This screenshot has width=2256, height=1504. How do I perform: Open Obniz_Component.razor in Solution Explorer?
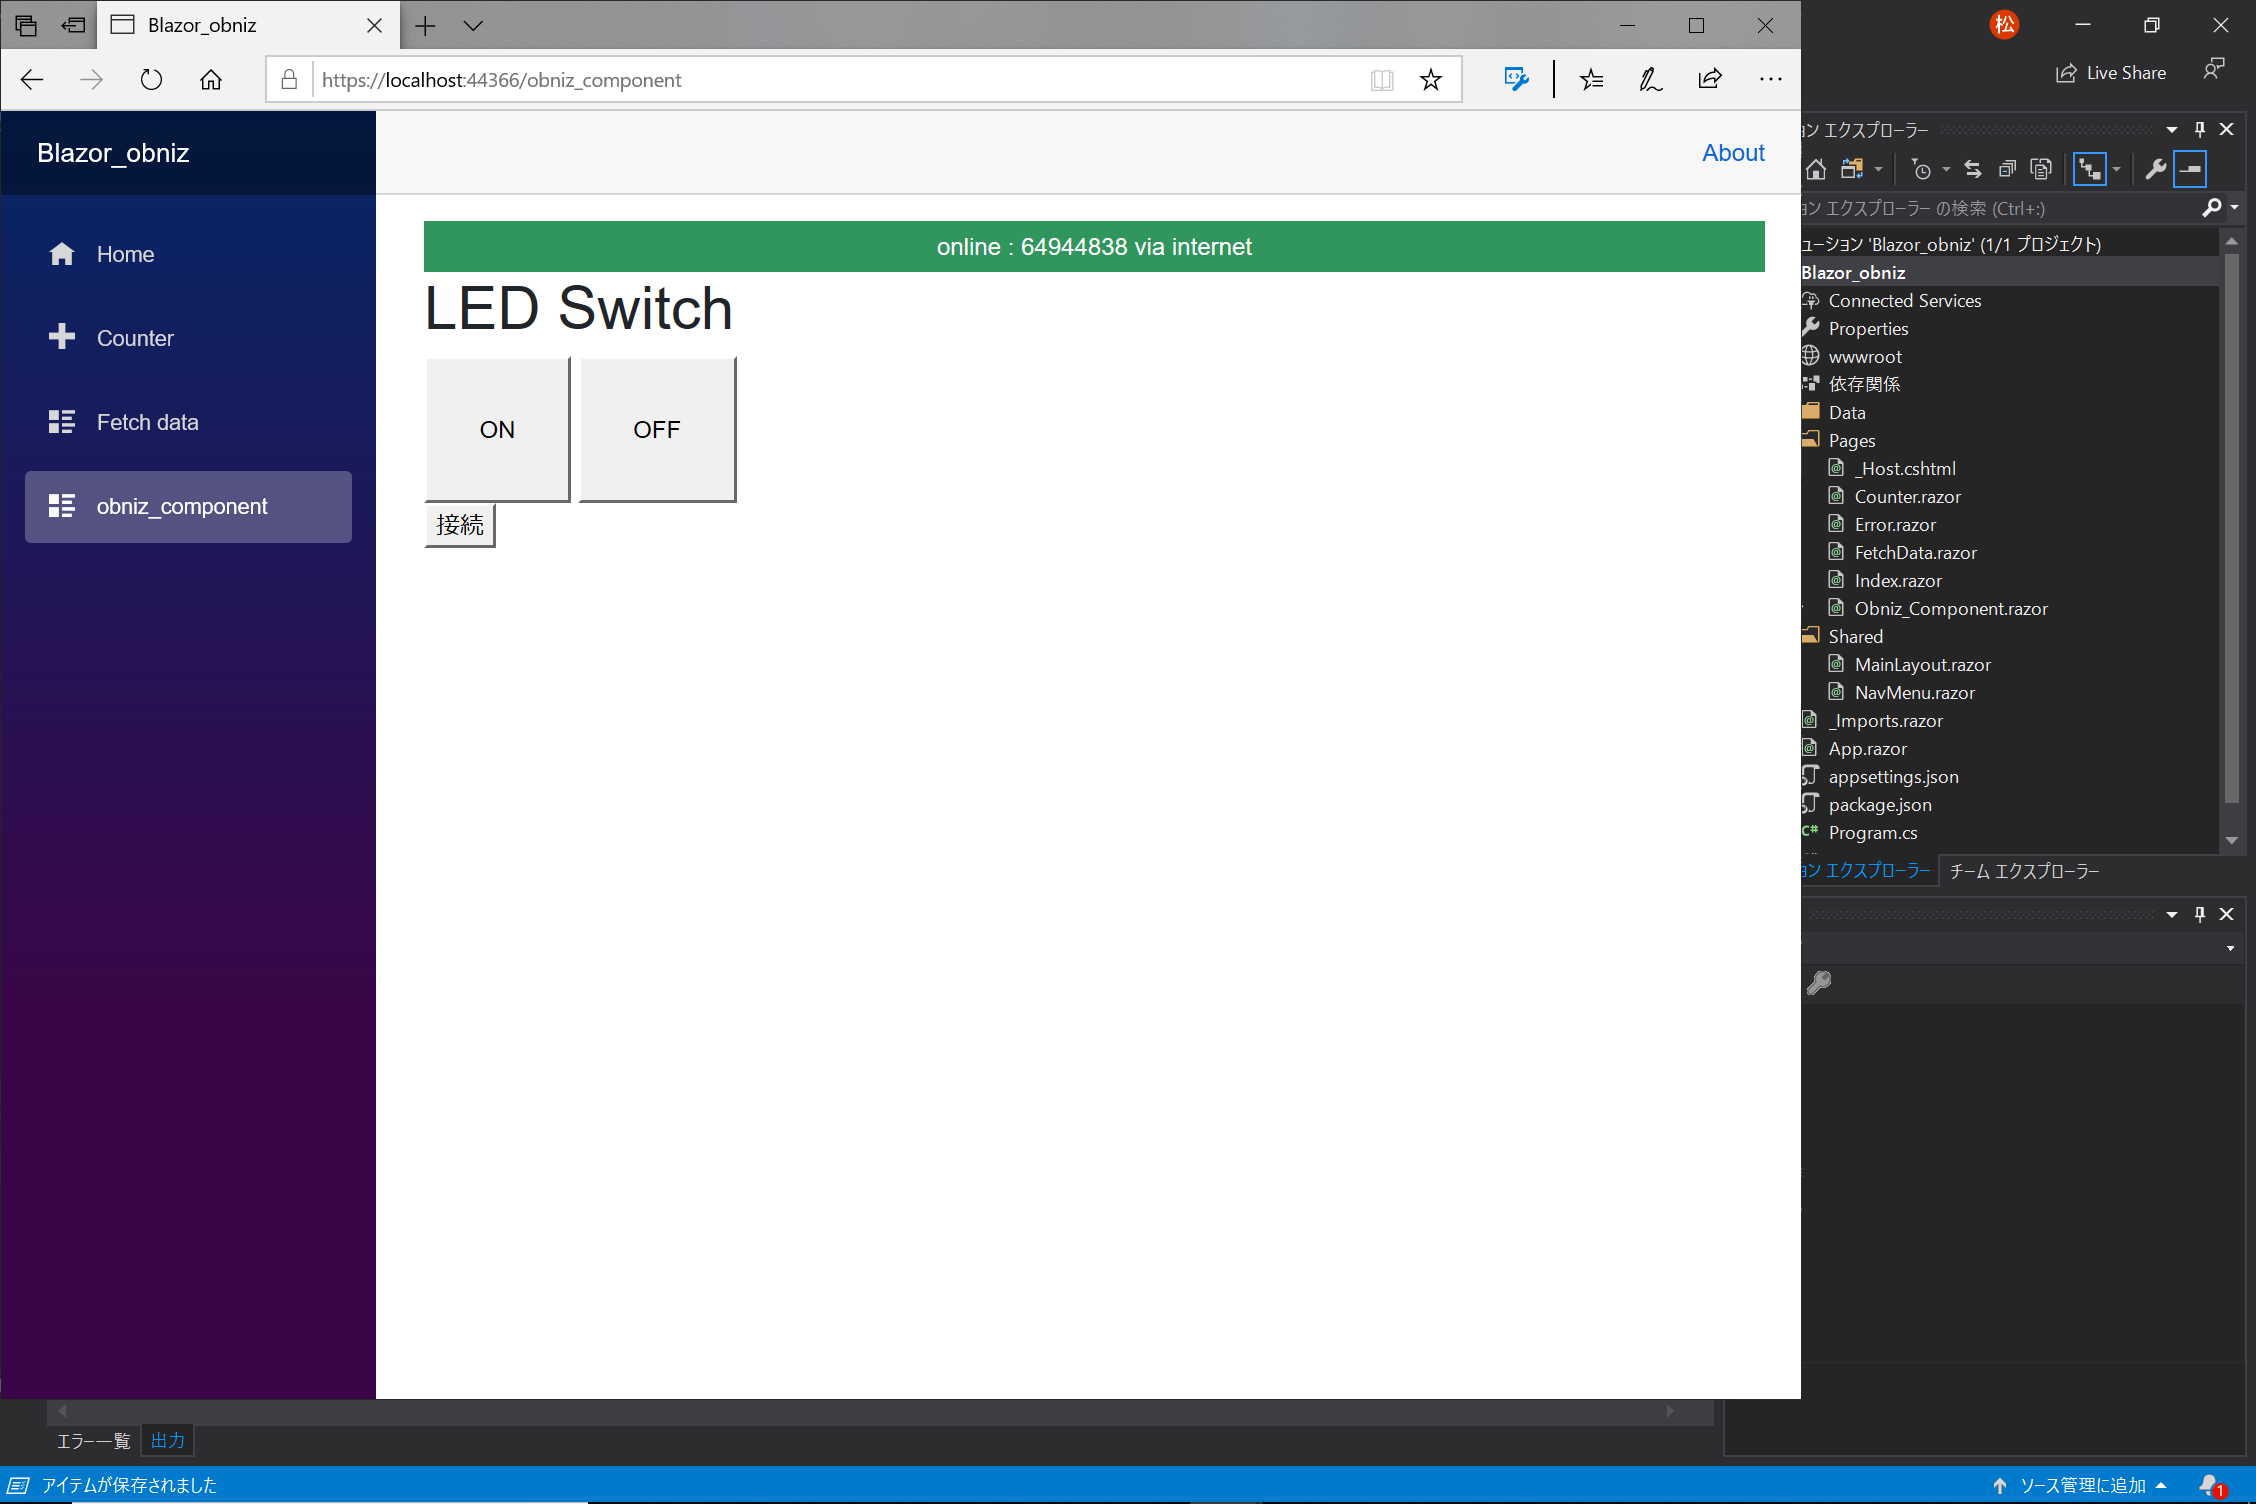pyautogui.click(x=1950, y=608)
